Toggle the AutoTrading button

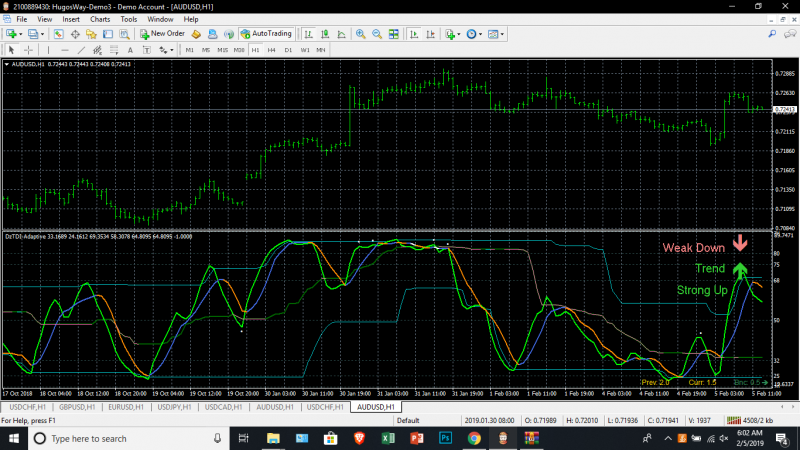click(x=266, y=34)
